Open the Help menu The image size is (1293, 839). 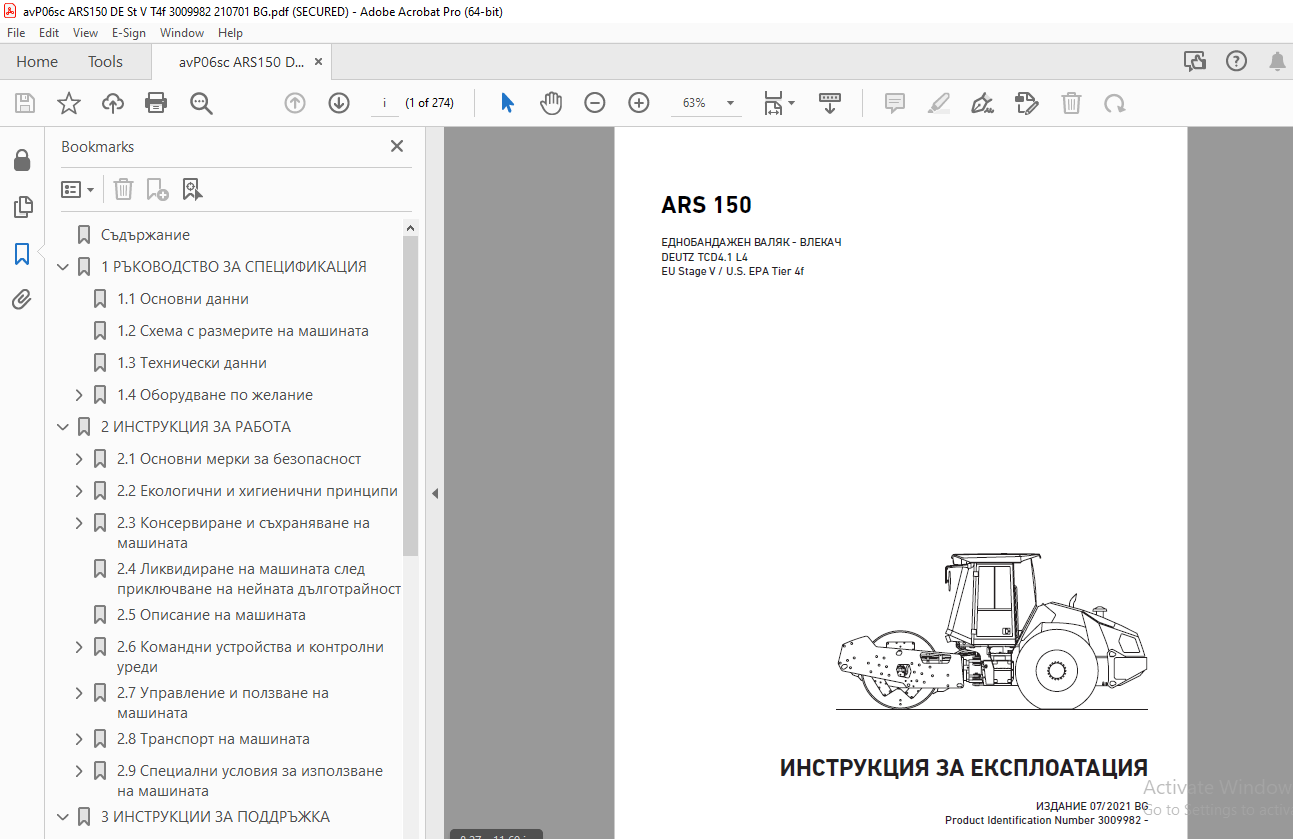coord(230,33)
